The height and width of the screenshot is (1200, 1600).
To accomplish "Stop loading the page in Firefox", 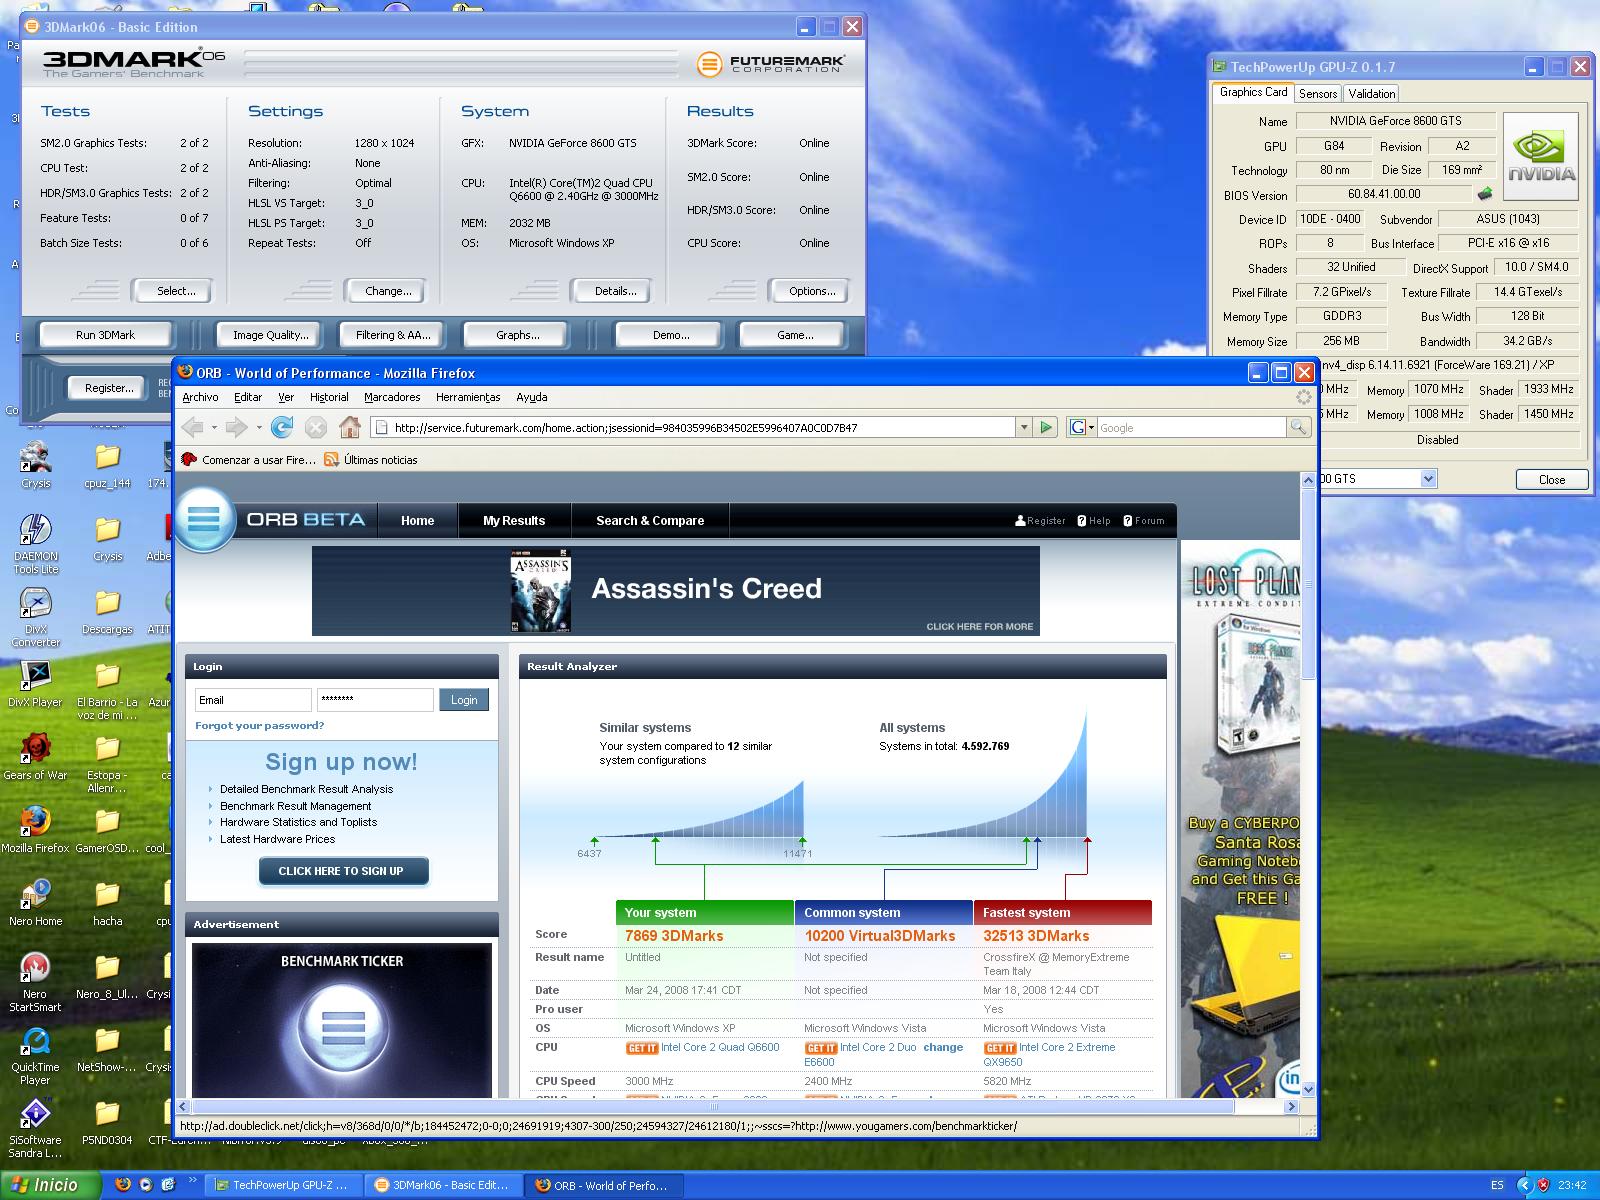I will (x=315, y=427).
